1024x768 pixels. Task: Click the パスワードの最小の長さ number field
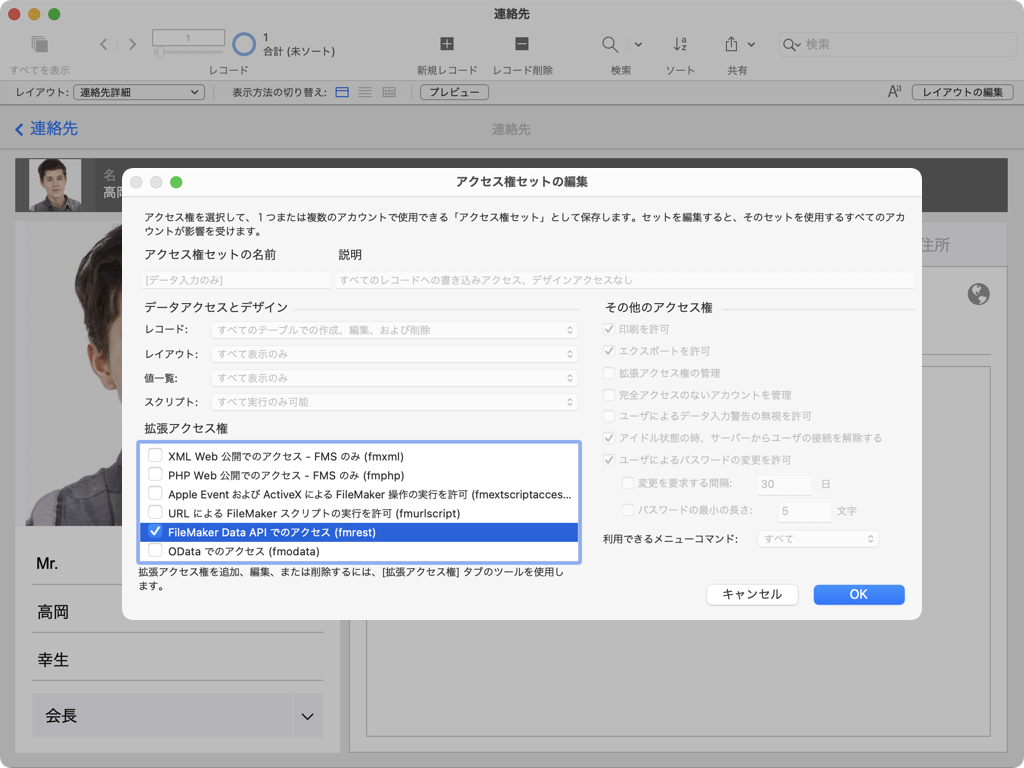(x=805, y=511)
